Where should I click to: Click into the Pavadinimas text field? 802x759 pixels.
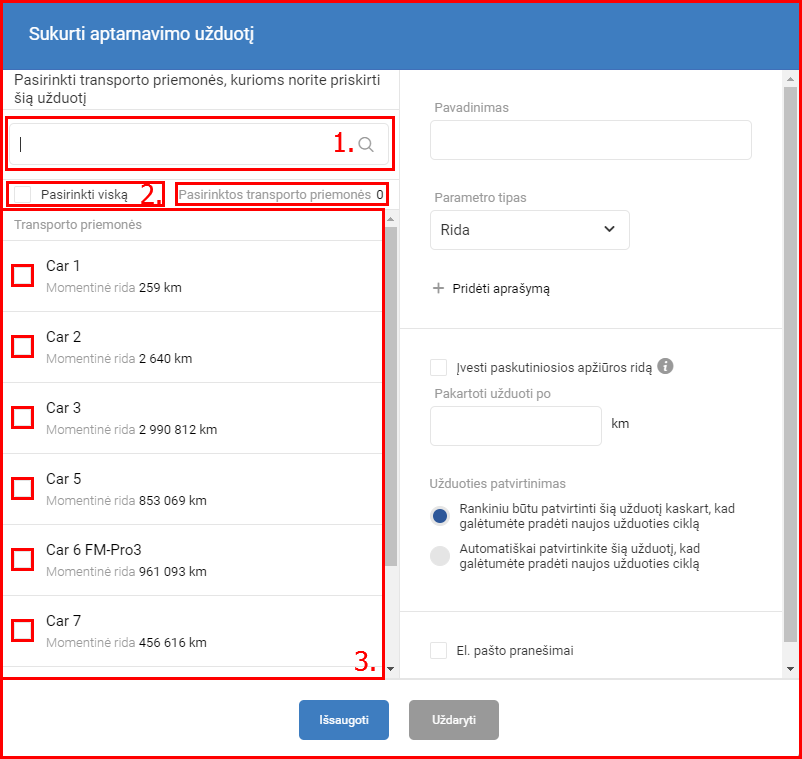pyautogui.click(x=590, y=140)
